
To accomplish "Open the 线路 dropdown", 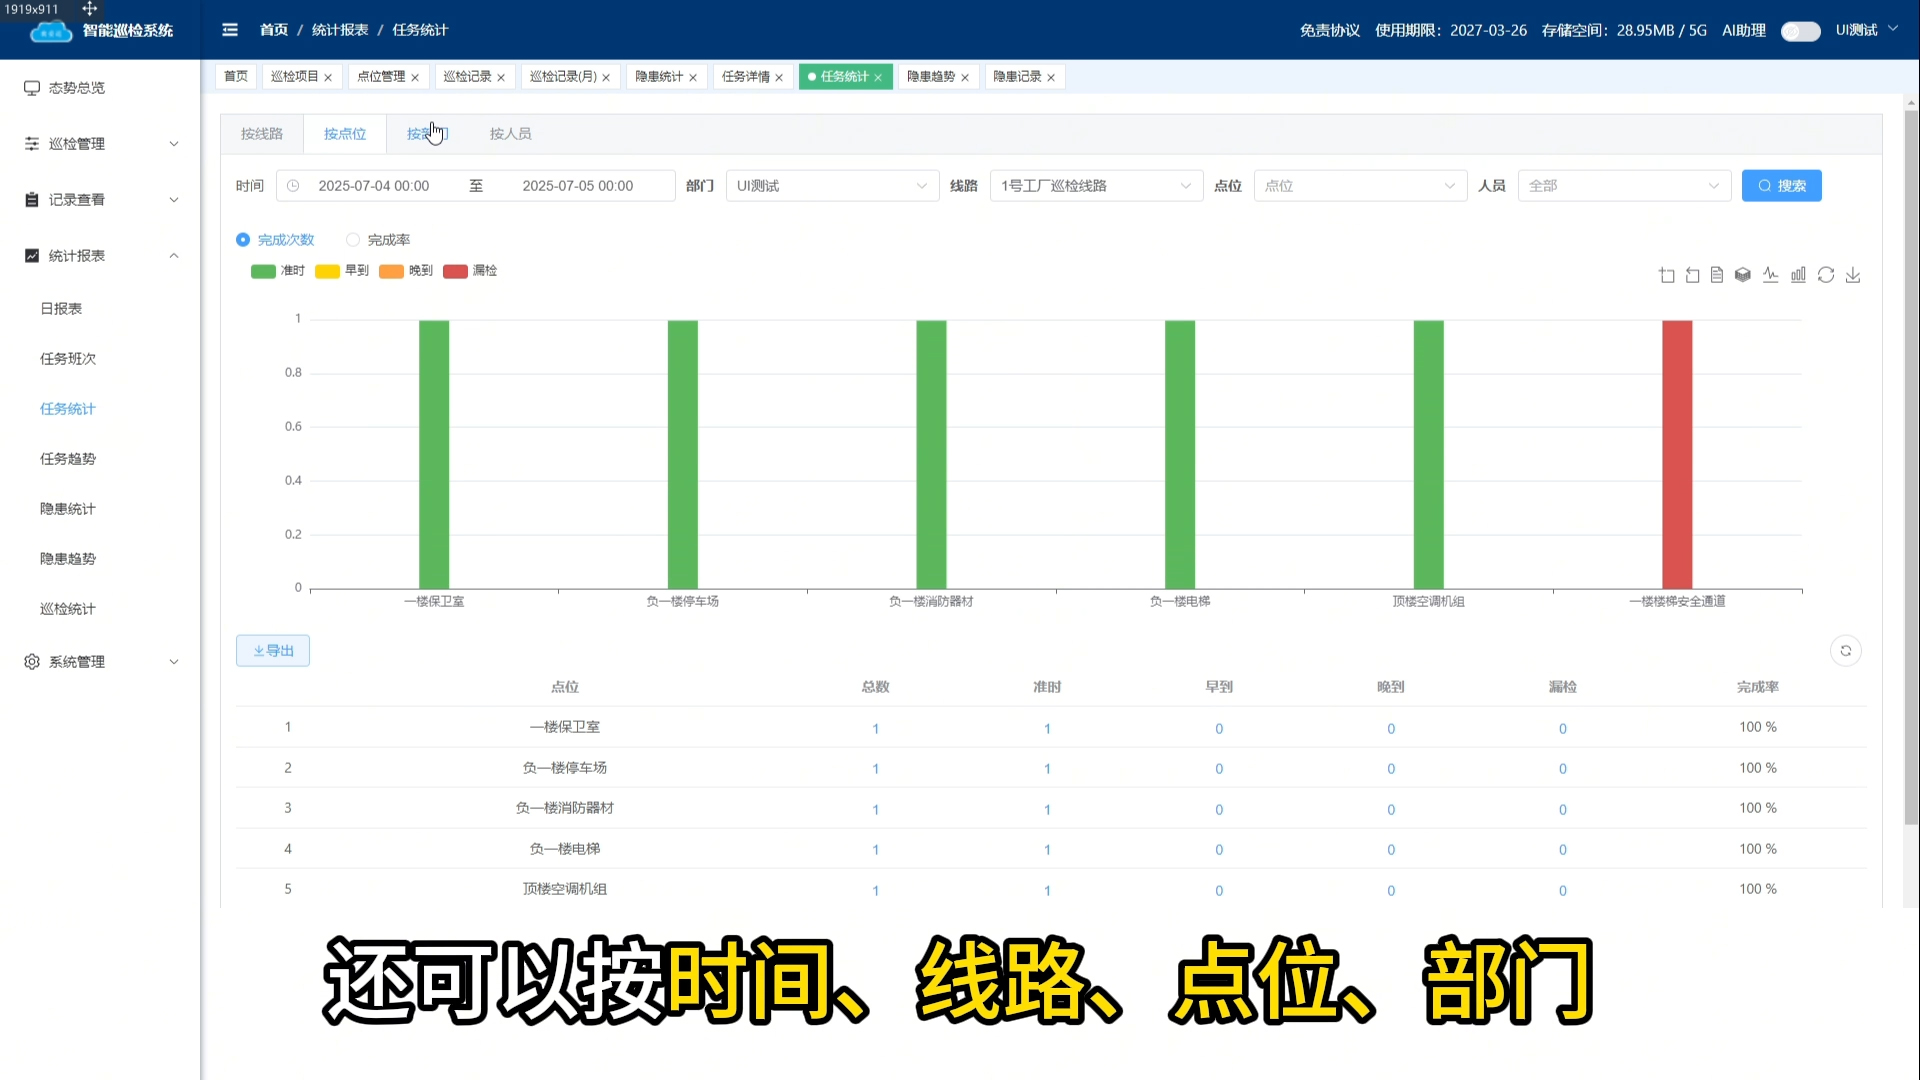I will click(1096, 186).
